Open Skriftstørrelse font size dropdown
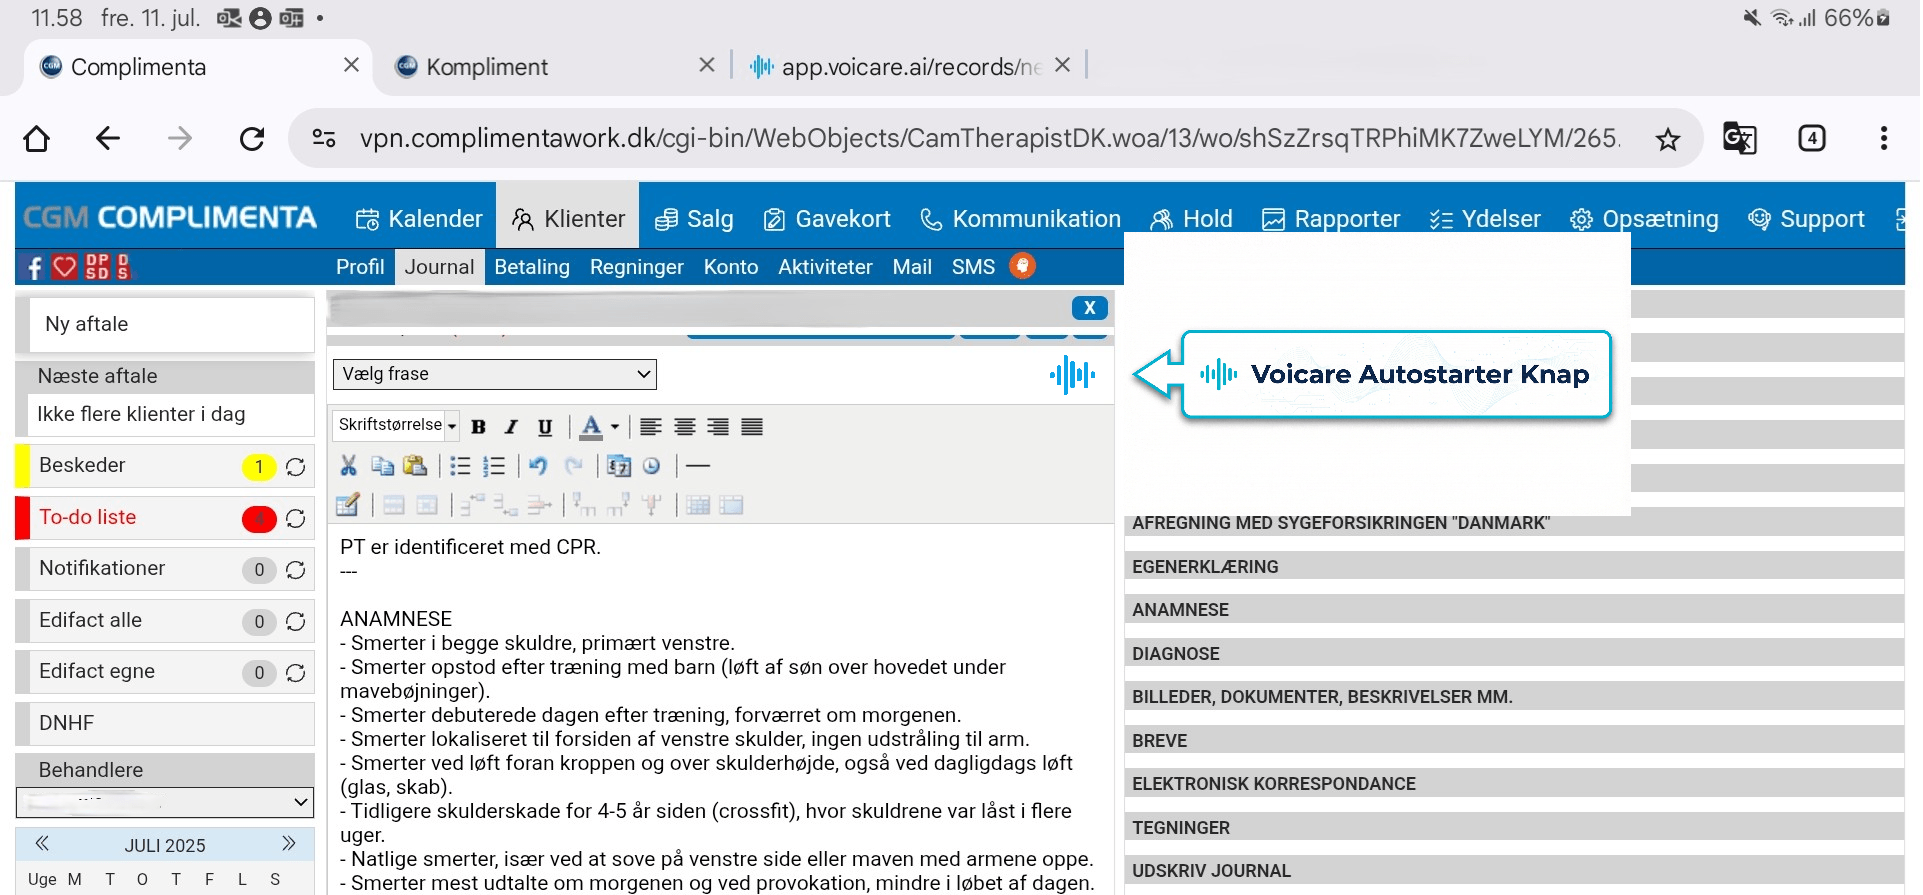This screenshot has height=895, width=1923. click(x=396, y=425)
